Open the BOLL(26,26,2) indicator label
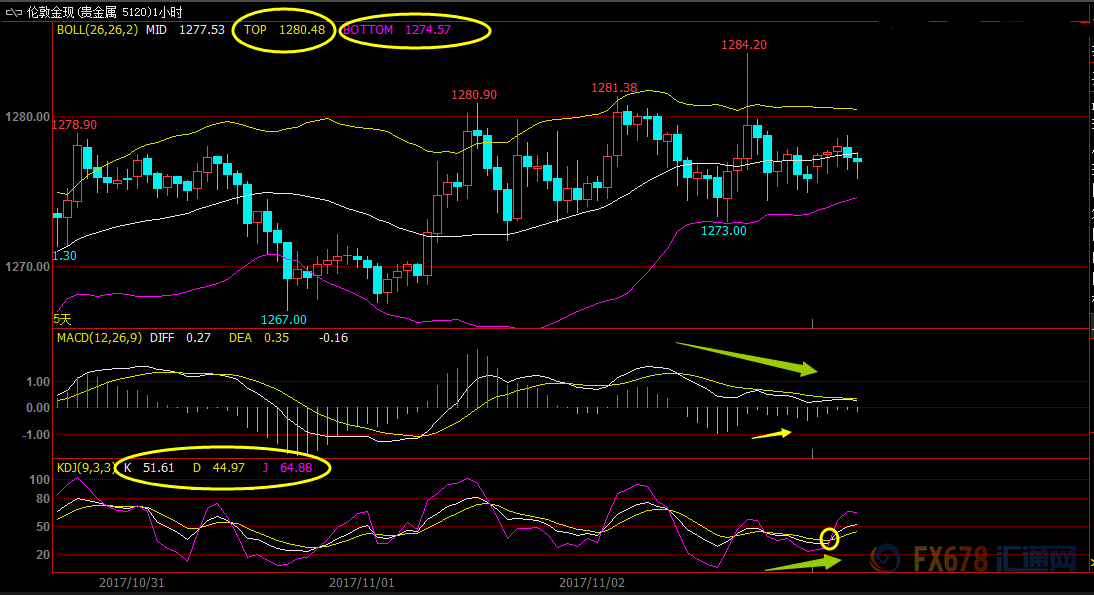This screenshot has width=1094, height=595. pos(98,30)
